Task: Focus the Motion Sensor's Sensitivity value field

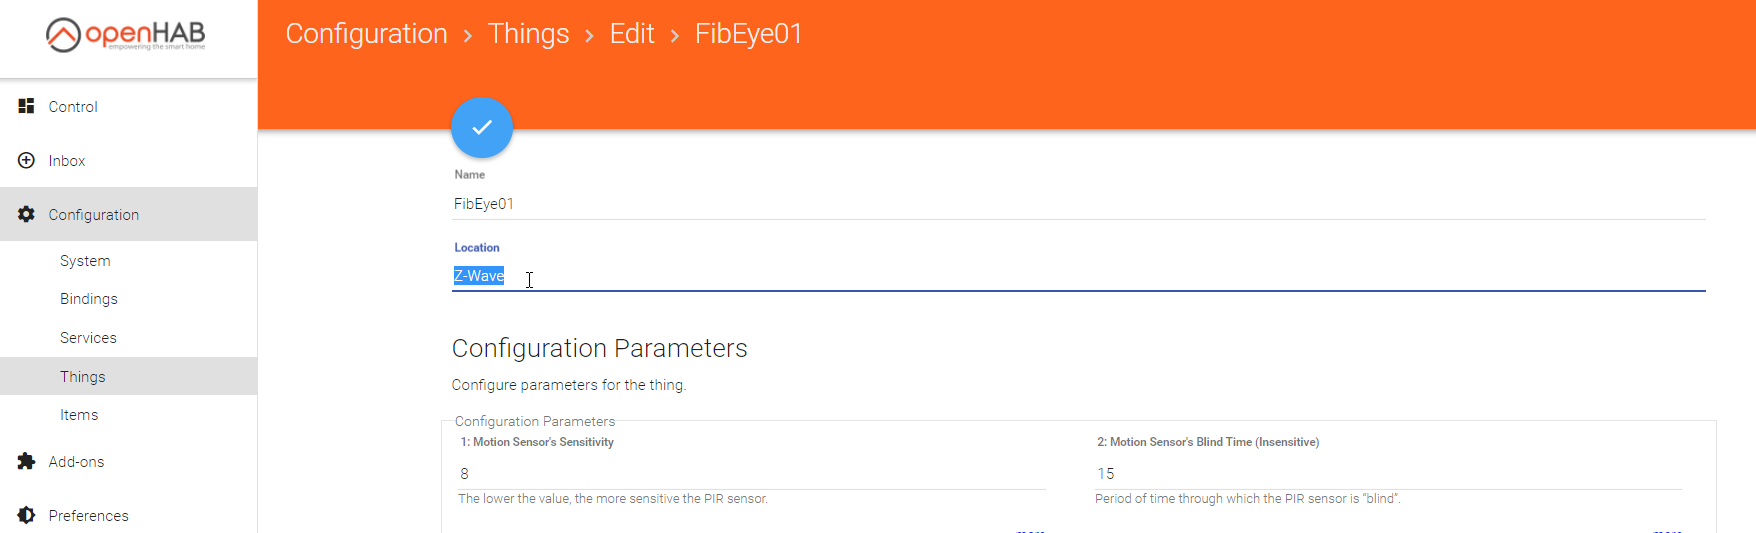Action: 750,474
